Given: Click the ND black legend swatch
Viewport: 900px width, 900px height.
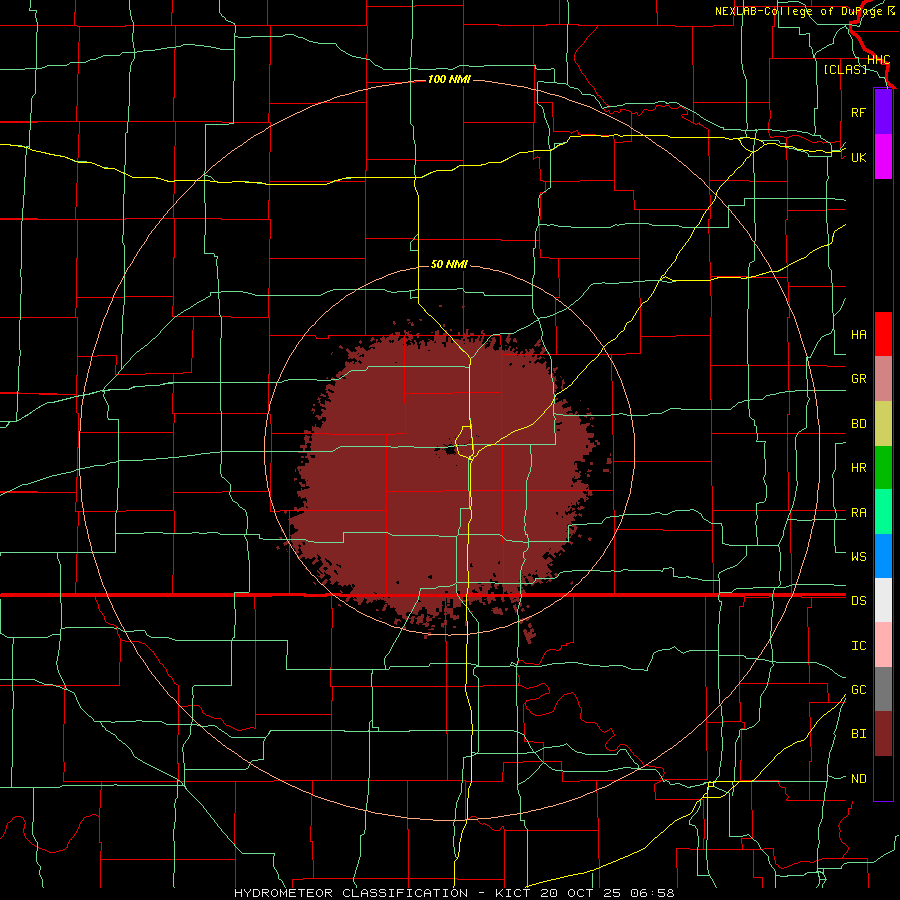Looking at the screenshot, I should tap(883, 778).
